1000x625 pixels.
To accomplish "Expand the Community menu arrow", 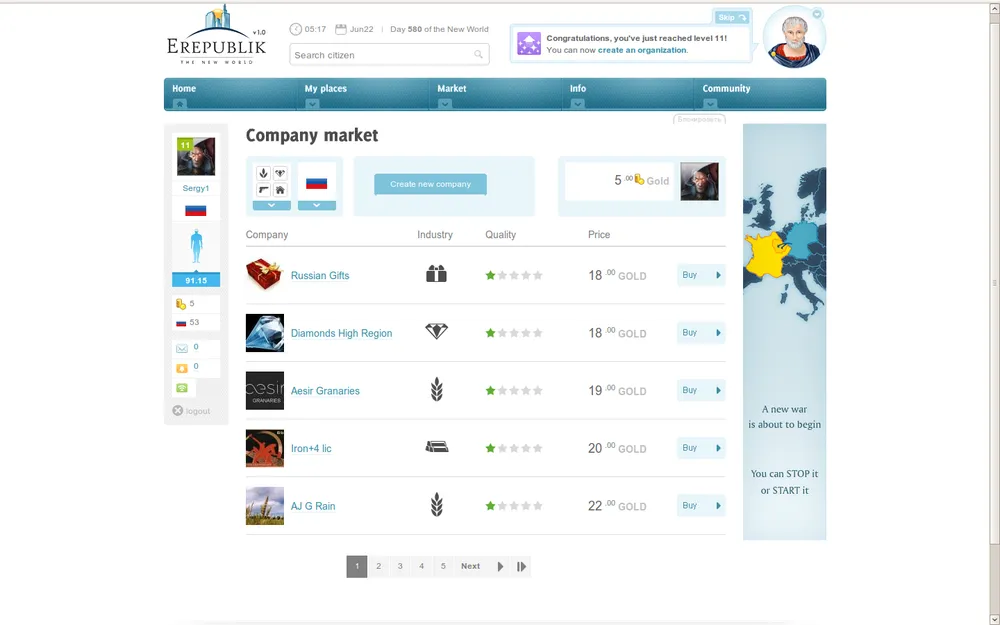I will 710,104.
